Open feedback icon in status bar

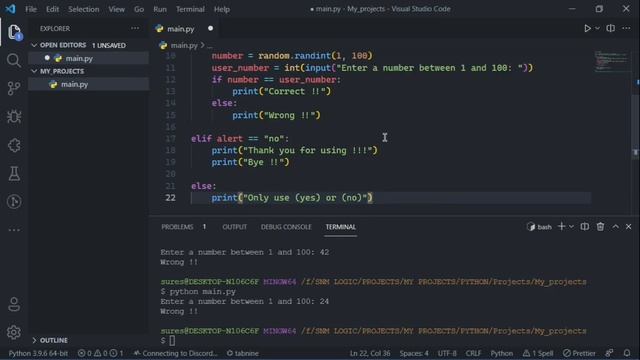pos(609,353)
